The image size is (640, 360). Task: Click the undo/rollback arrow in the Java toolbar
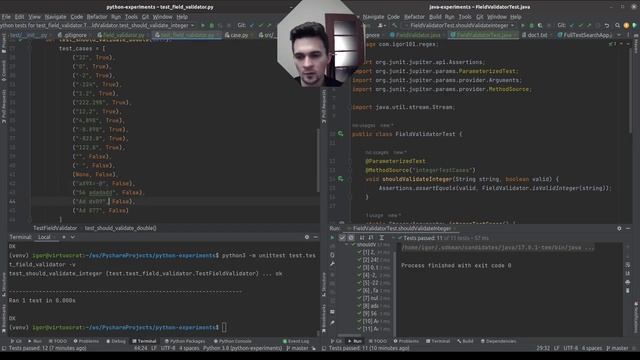607,25
